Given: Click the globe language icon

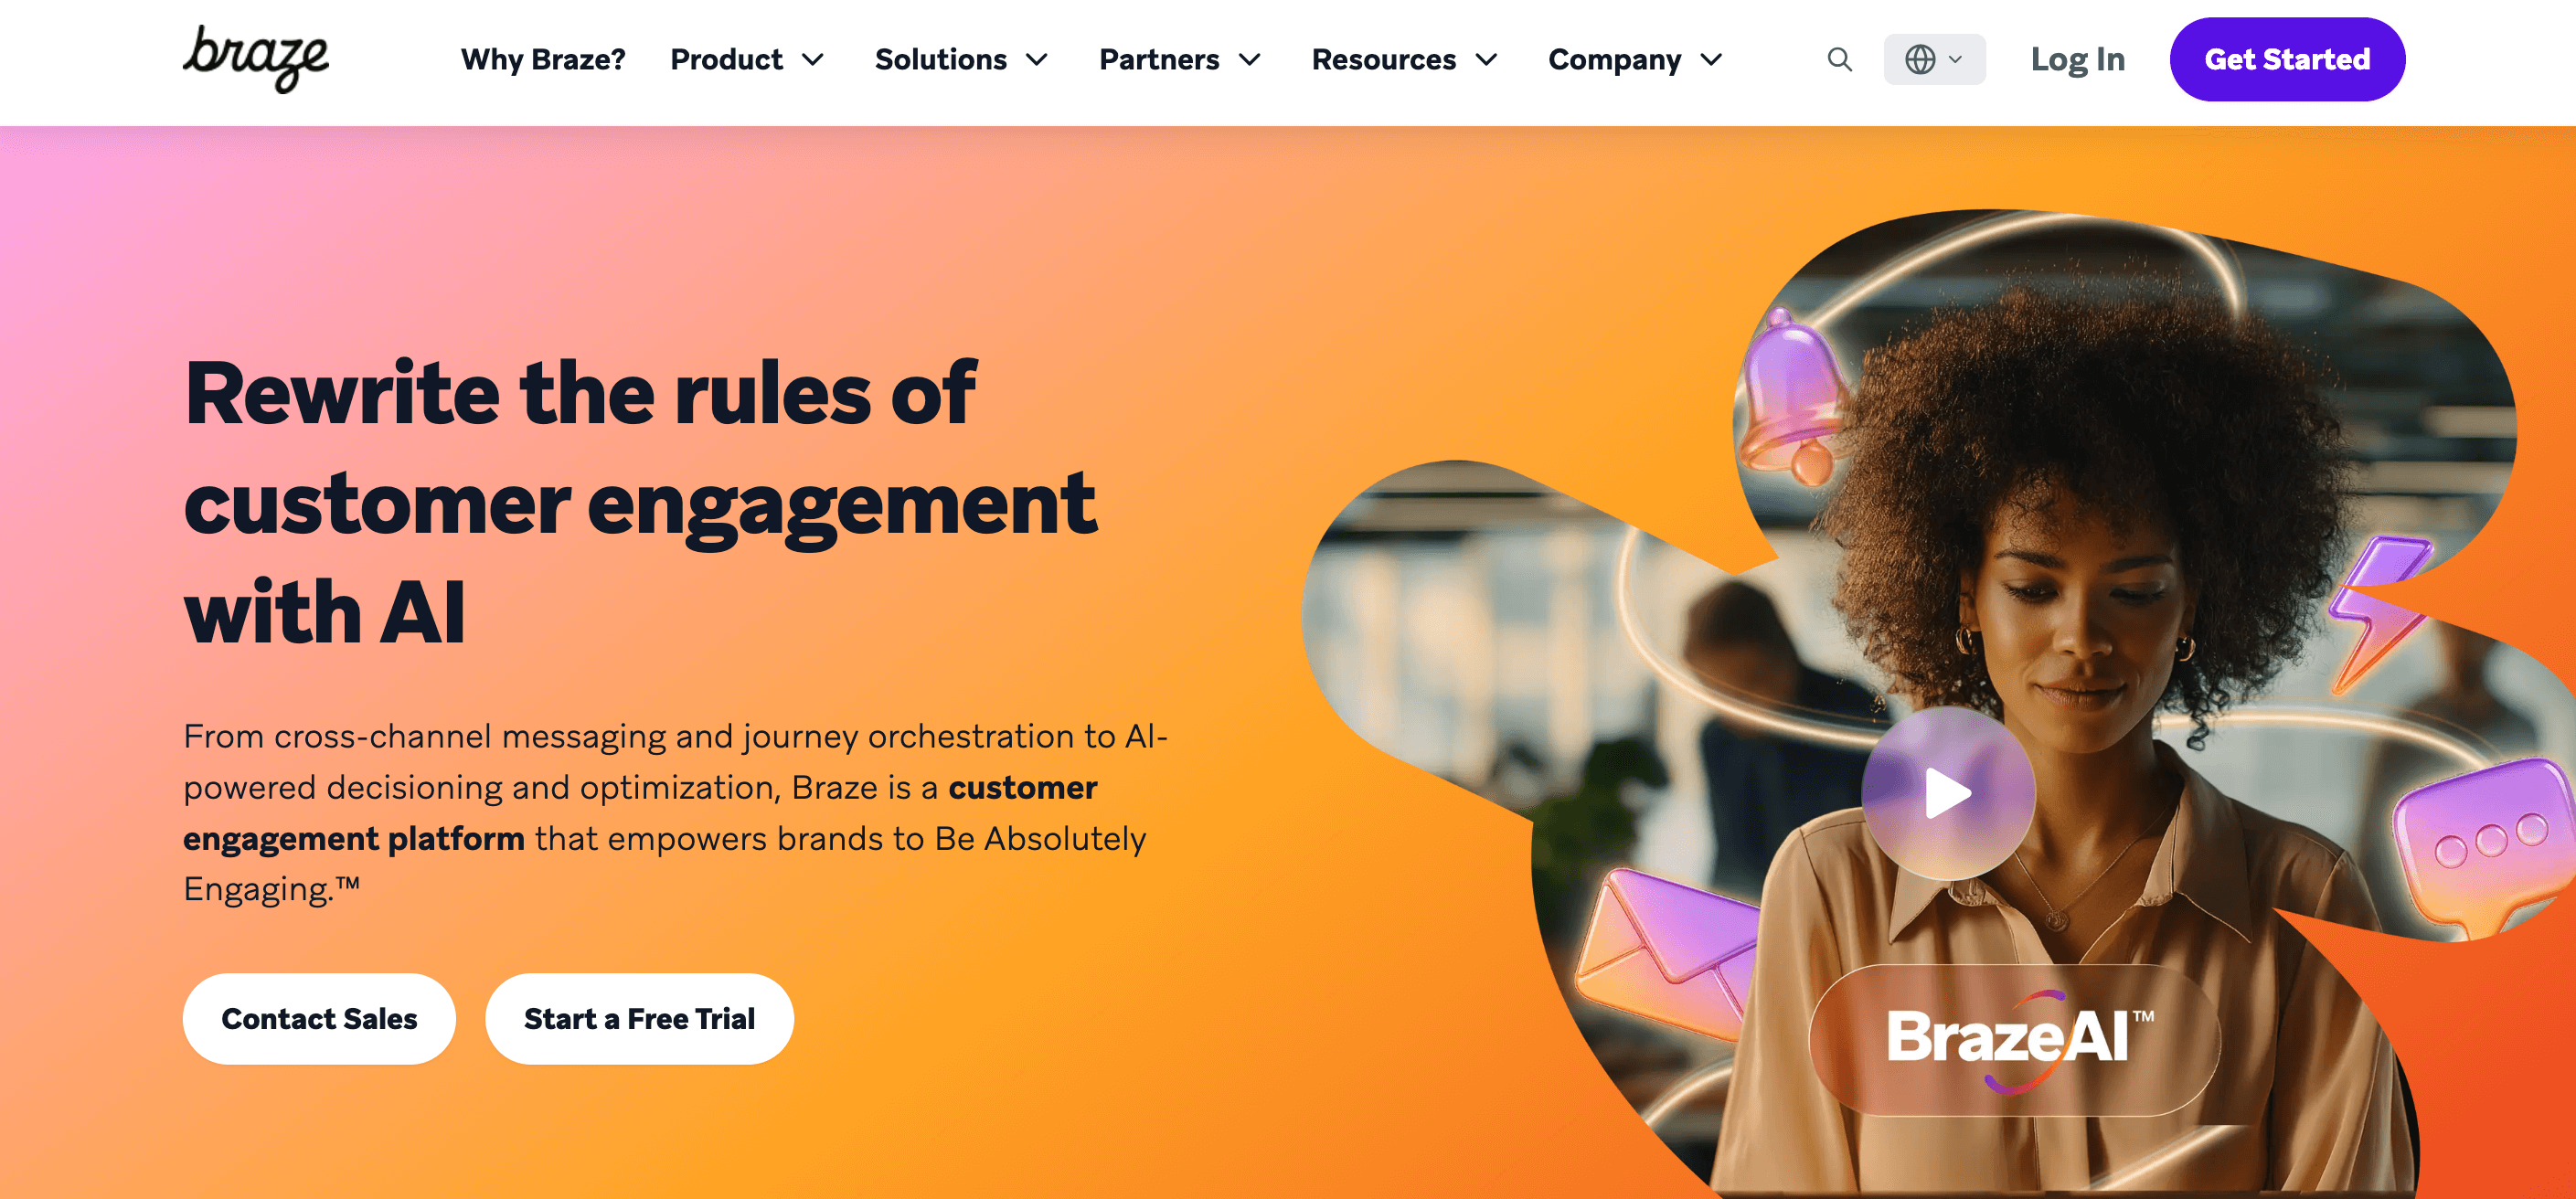Looking at the screenshot, I should (1919, 60).
